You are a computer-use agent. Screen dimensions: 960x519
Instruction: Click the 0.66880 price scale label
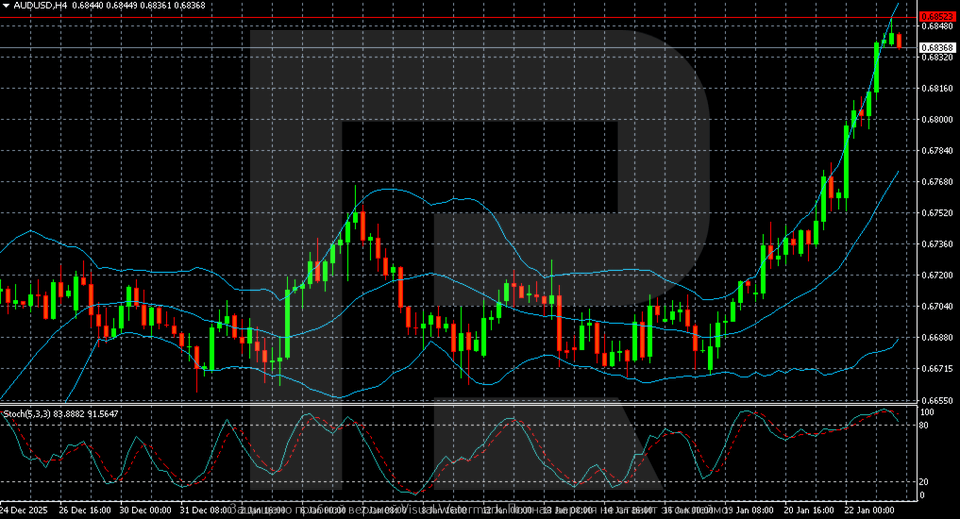pos(937,337)
